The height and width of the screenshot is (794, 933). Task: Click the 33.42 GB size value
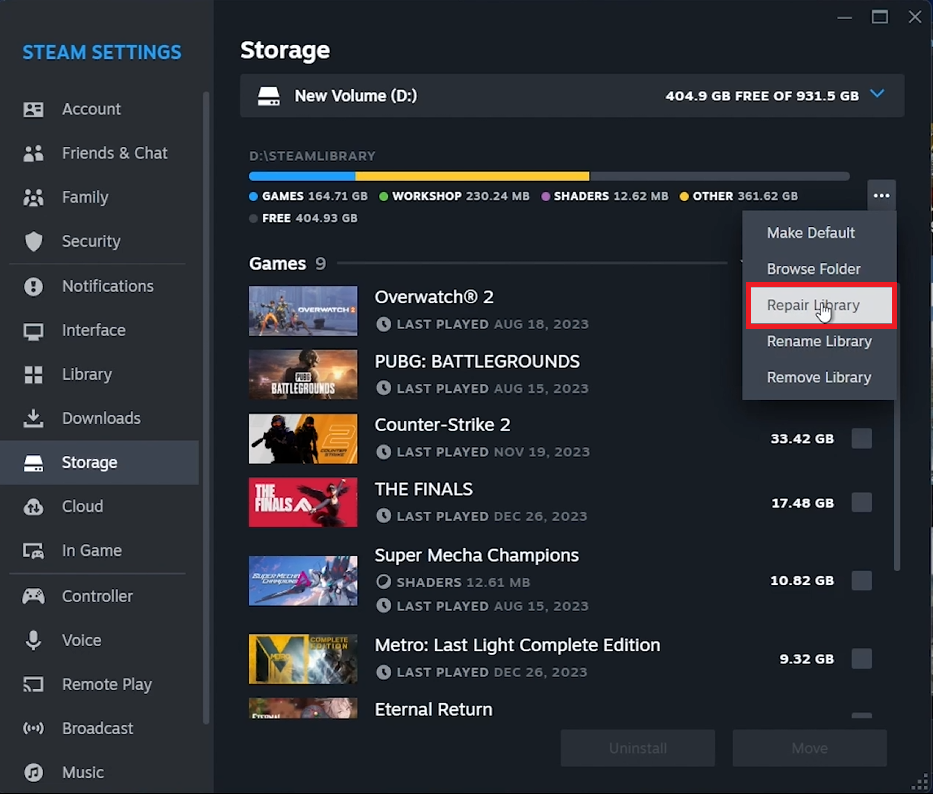pos(802,439)
